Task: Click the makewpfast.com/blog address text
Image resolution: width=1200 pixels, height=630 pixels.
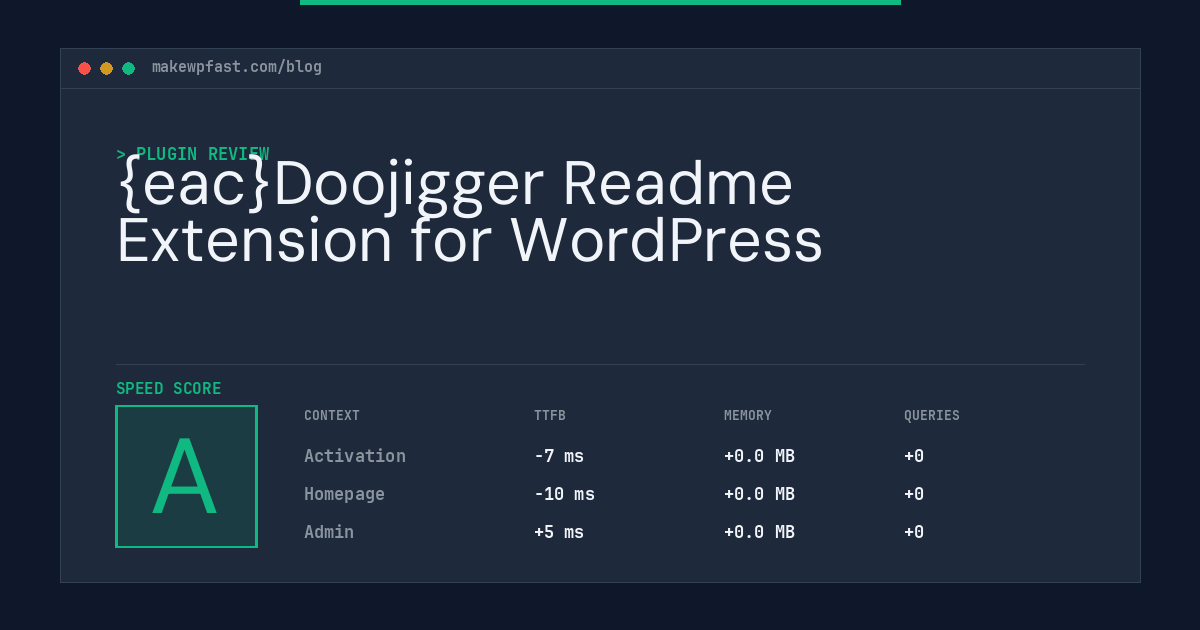Action: (237, 67)
